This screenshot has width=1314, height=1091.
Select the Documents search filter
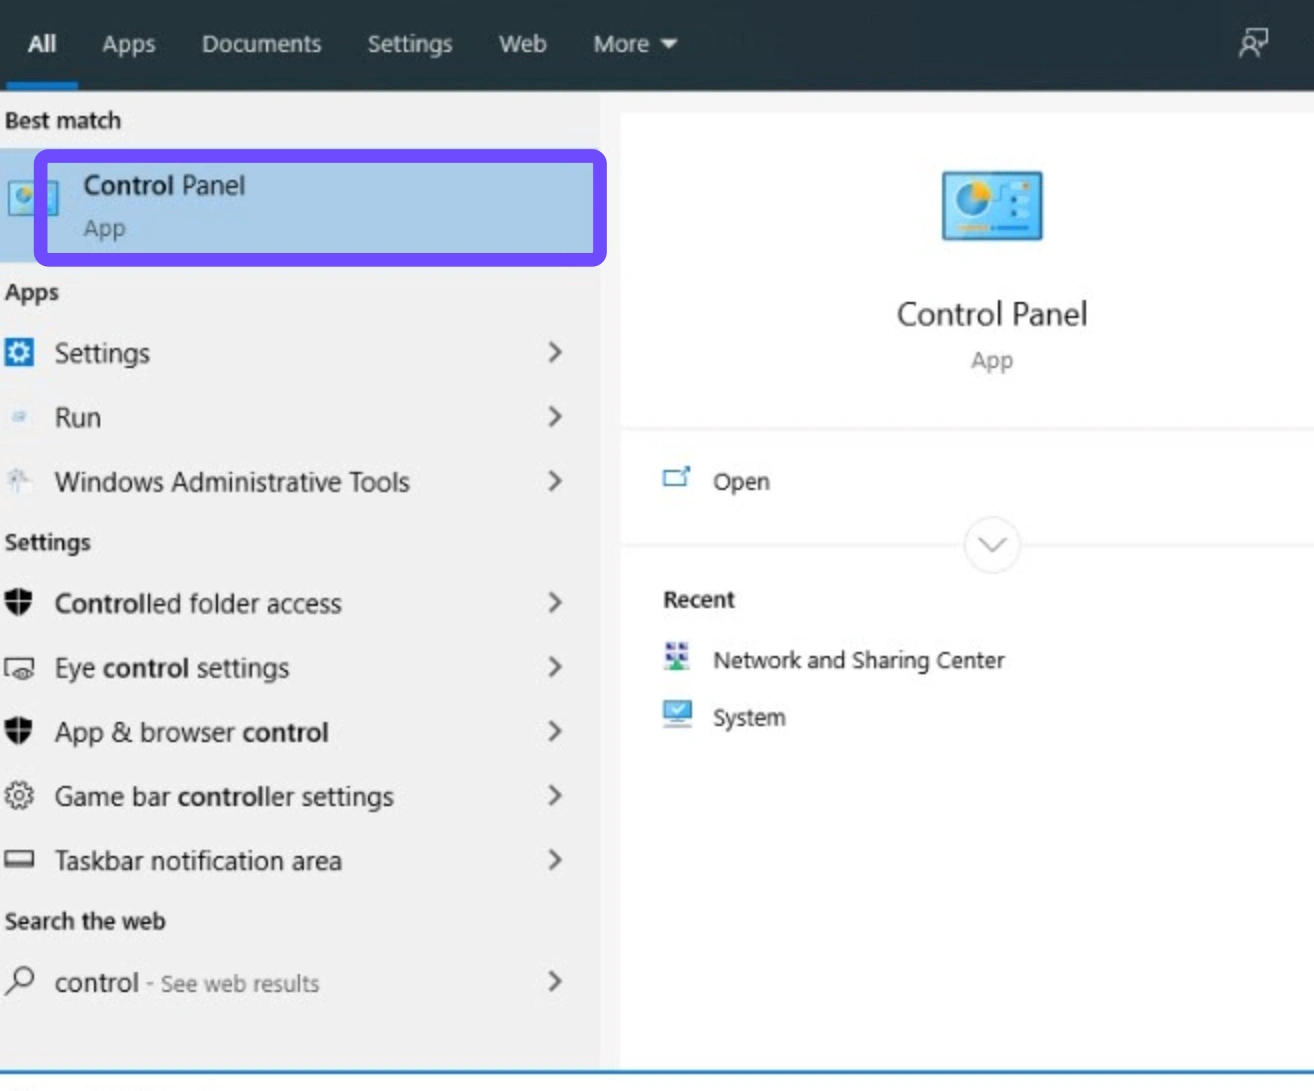click(261, 43)
